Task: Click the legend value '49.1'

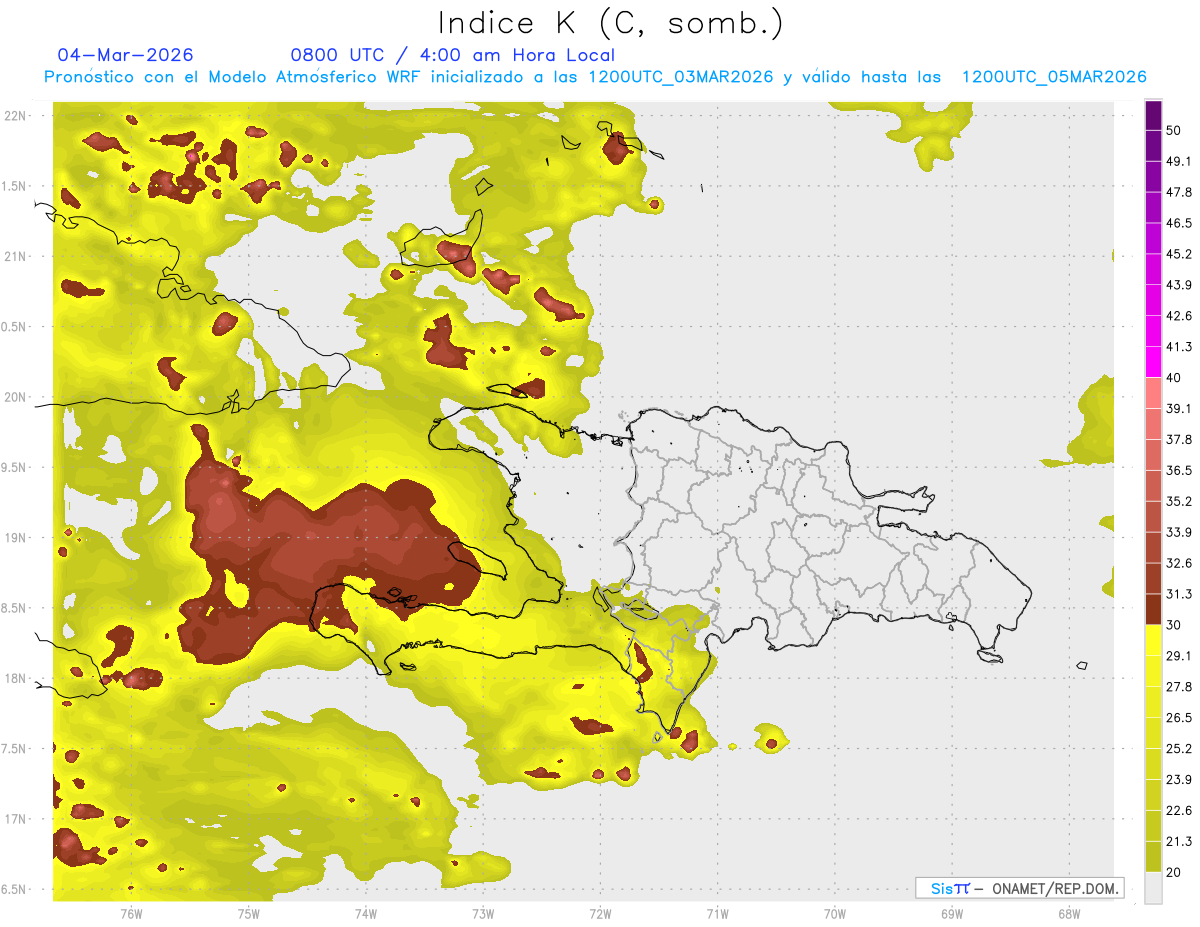Action: coord(1179,162)
